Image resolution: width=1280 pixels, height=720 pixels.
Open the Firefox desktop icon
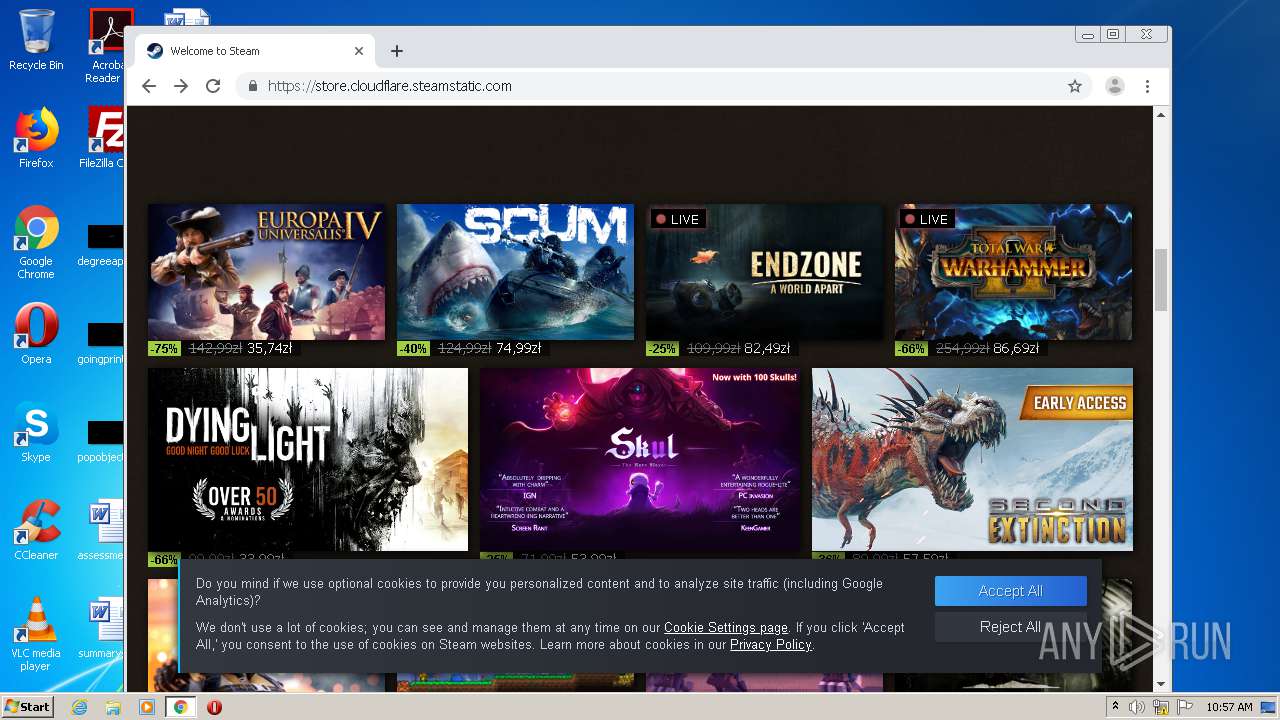[36, 138]
